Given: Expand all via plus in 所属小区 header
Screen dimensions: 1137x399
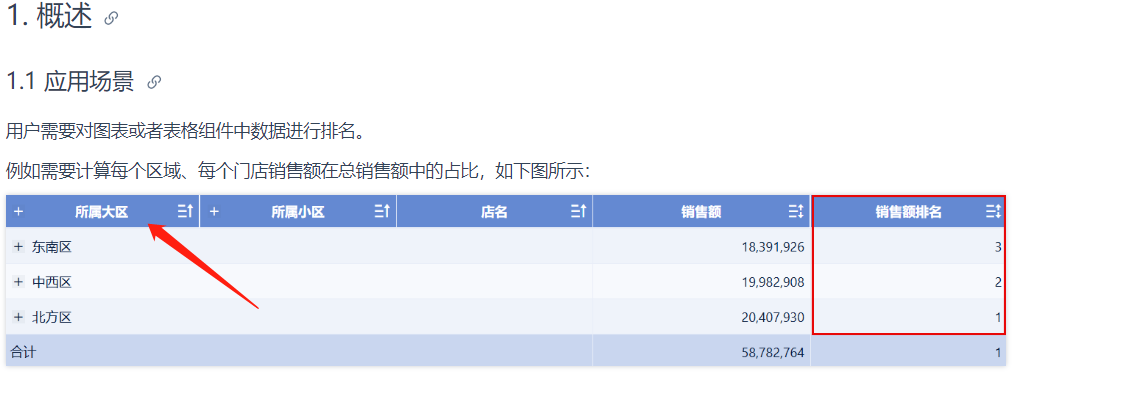Looking at the screenshot, I should point(214,212).
